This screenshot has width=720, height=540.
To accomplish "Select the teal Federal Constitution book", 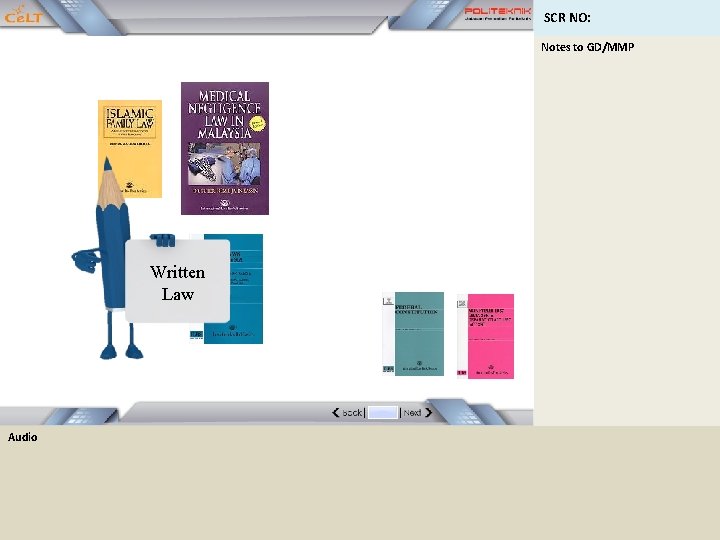I will 413,334.
